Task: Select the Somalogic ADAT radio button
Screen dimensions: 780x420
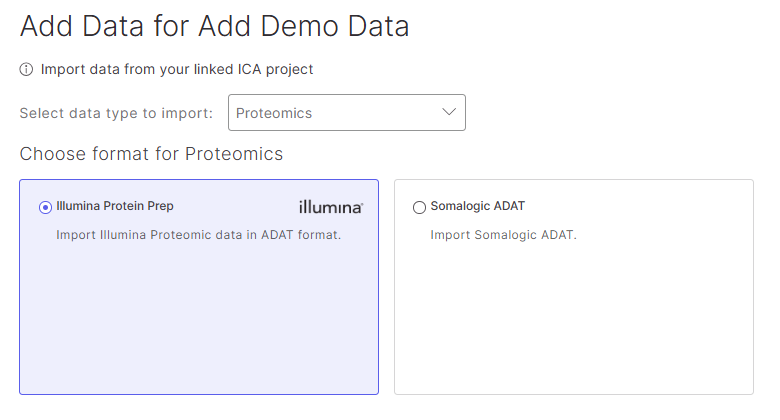Action: tap(419, 207)
